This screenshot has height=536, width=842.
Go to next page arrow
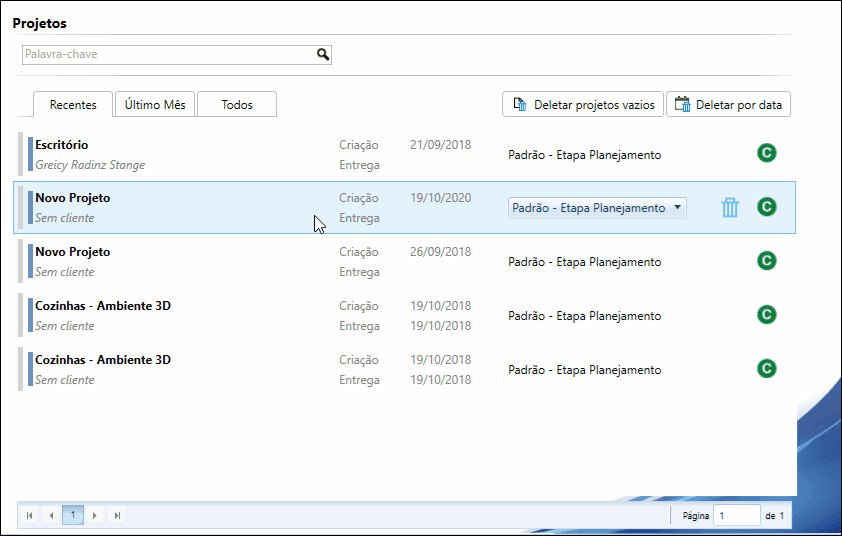point(95,516)
